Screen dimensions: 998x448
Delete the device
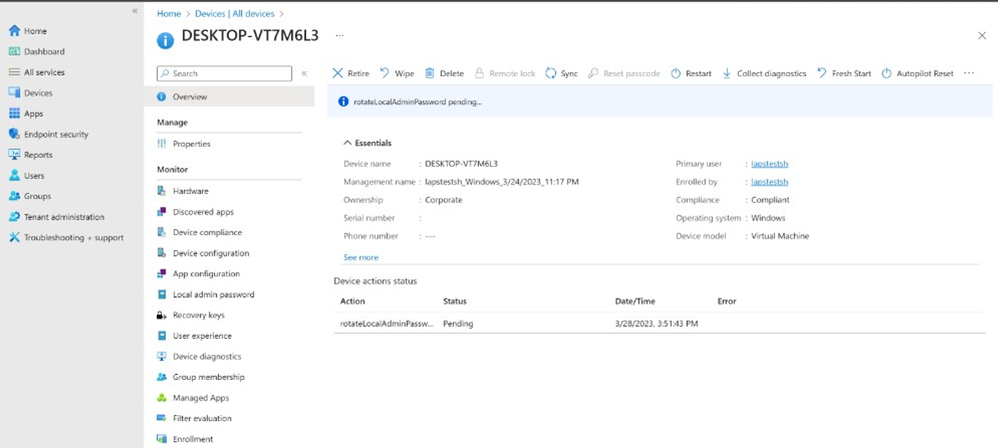444,74
